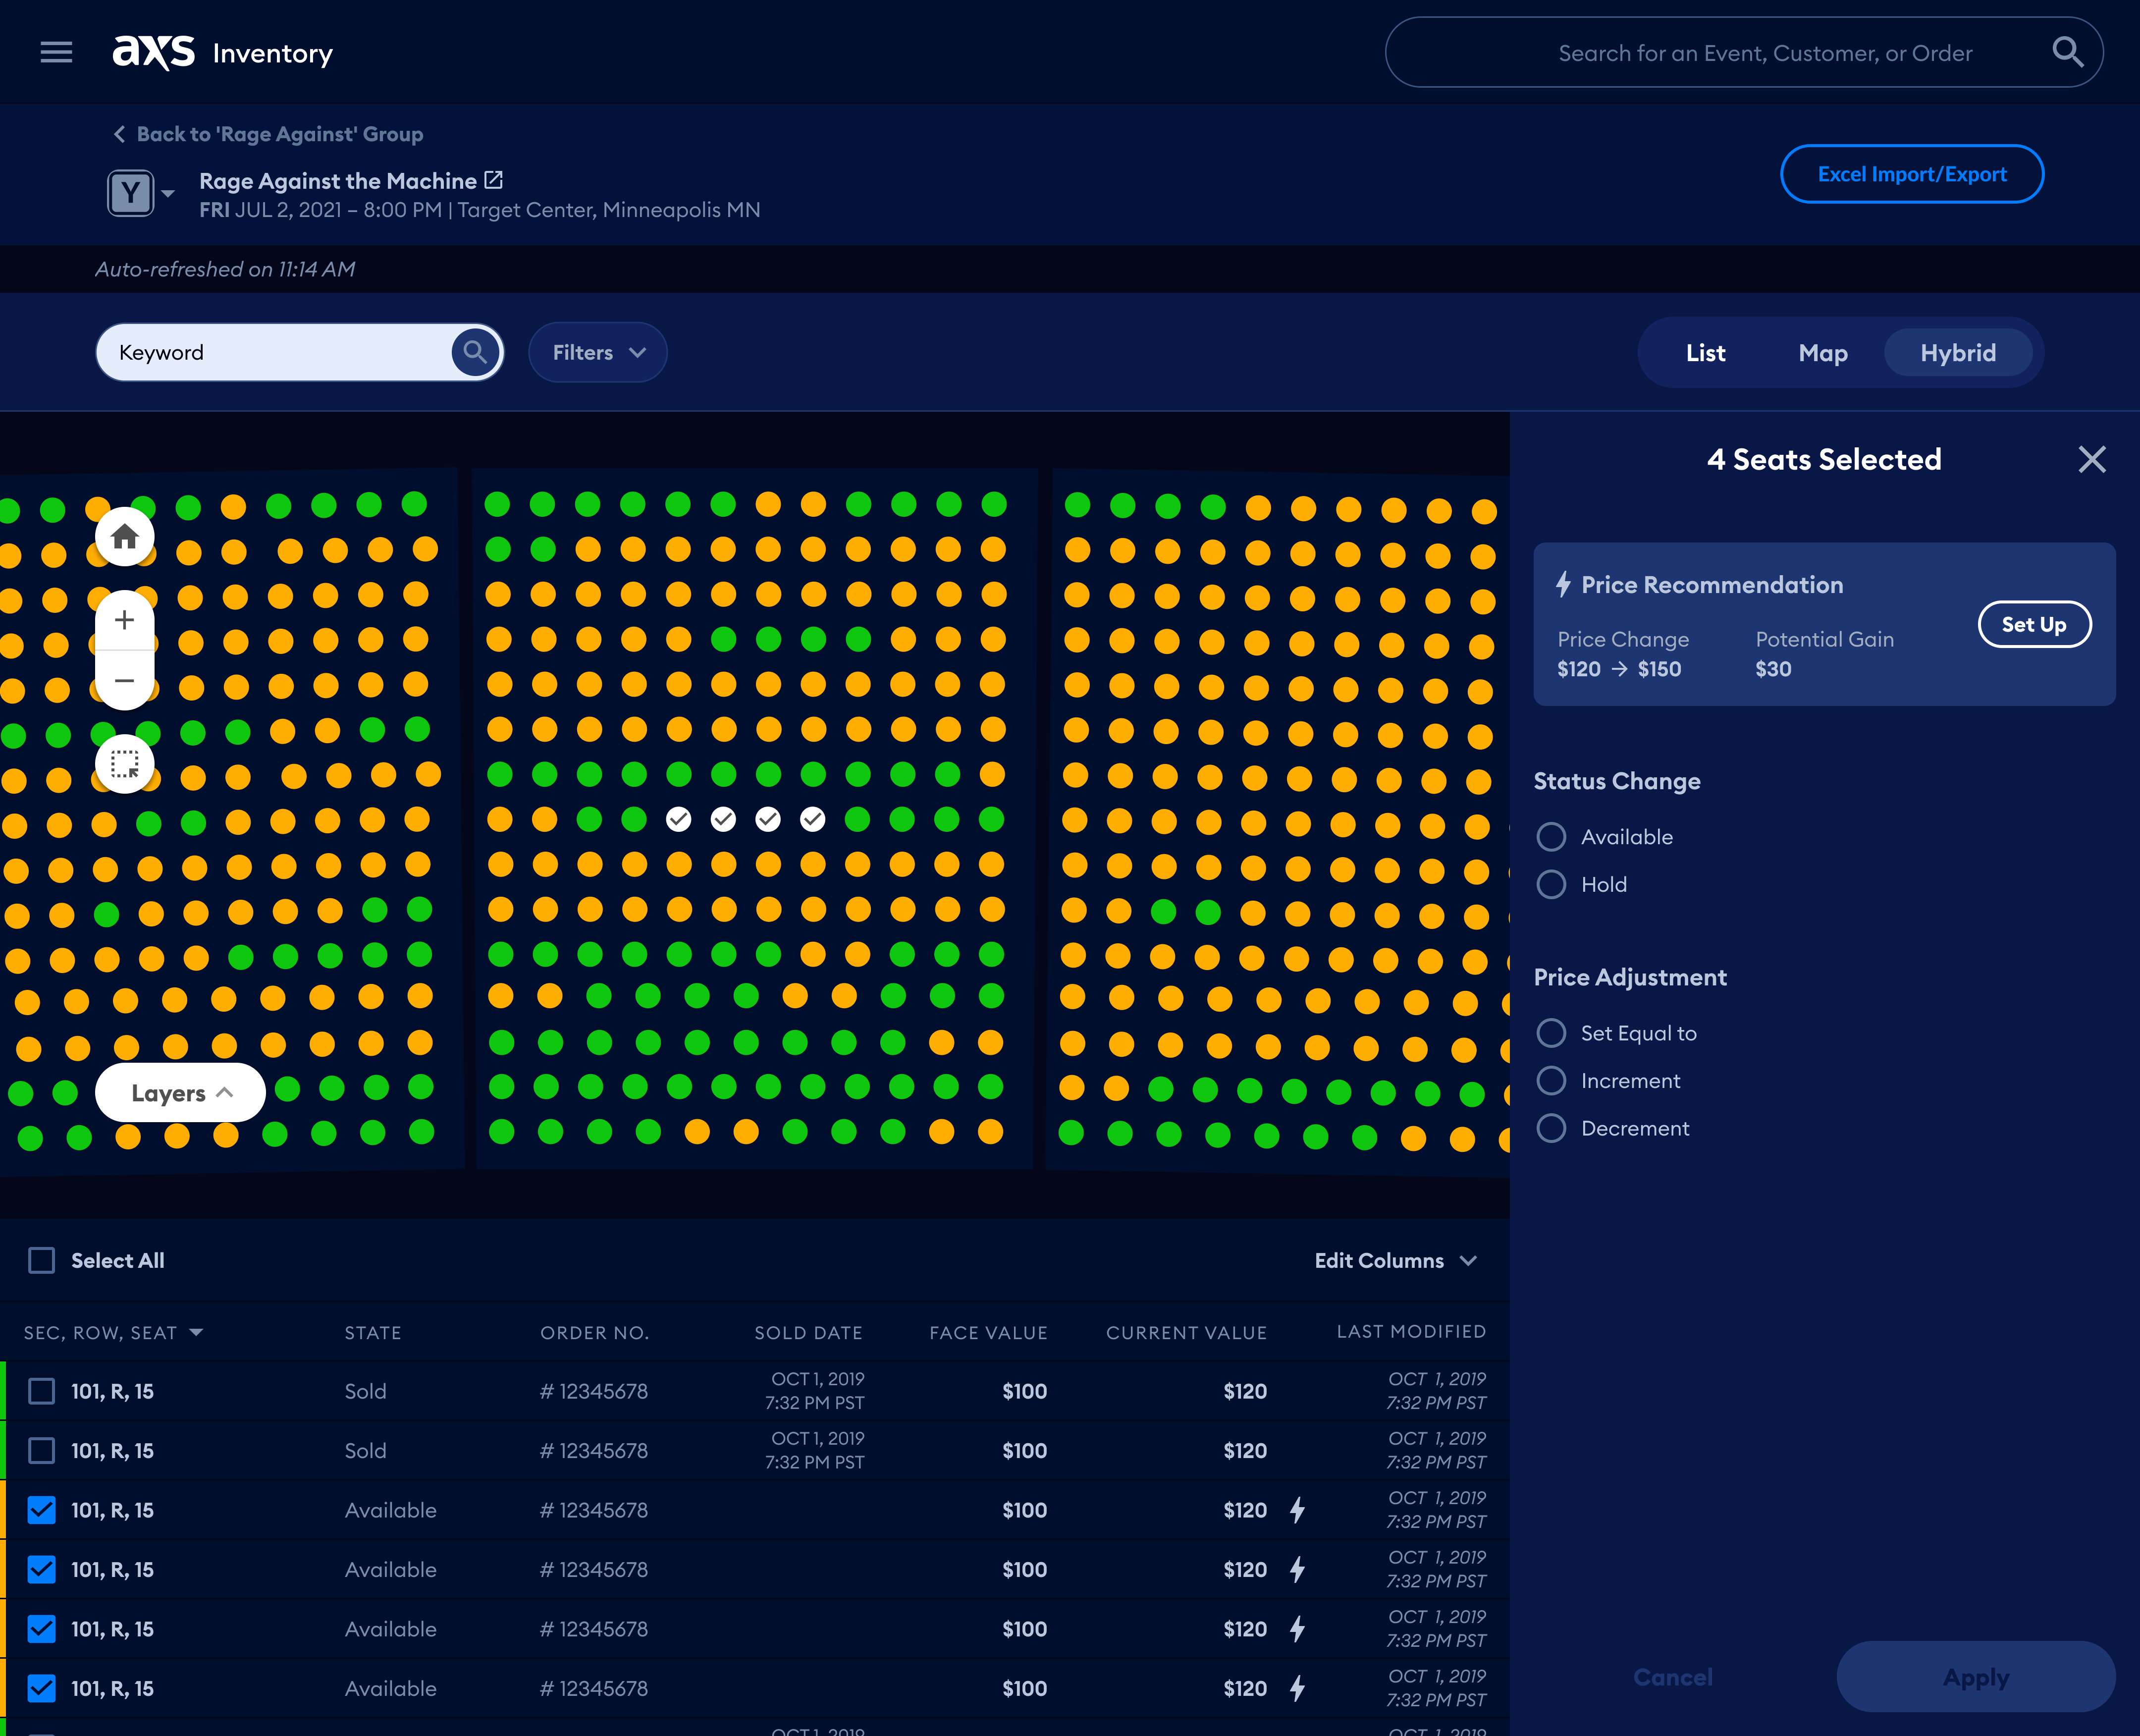Activate the rectangle seat selection tool
2140x1736 pixels.
tap(124, 764)
